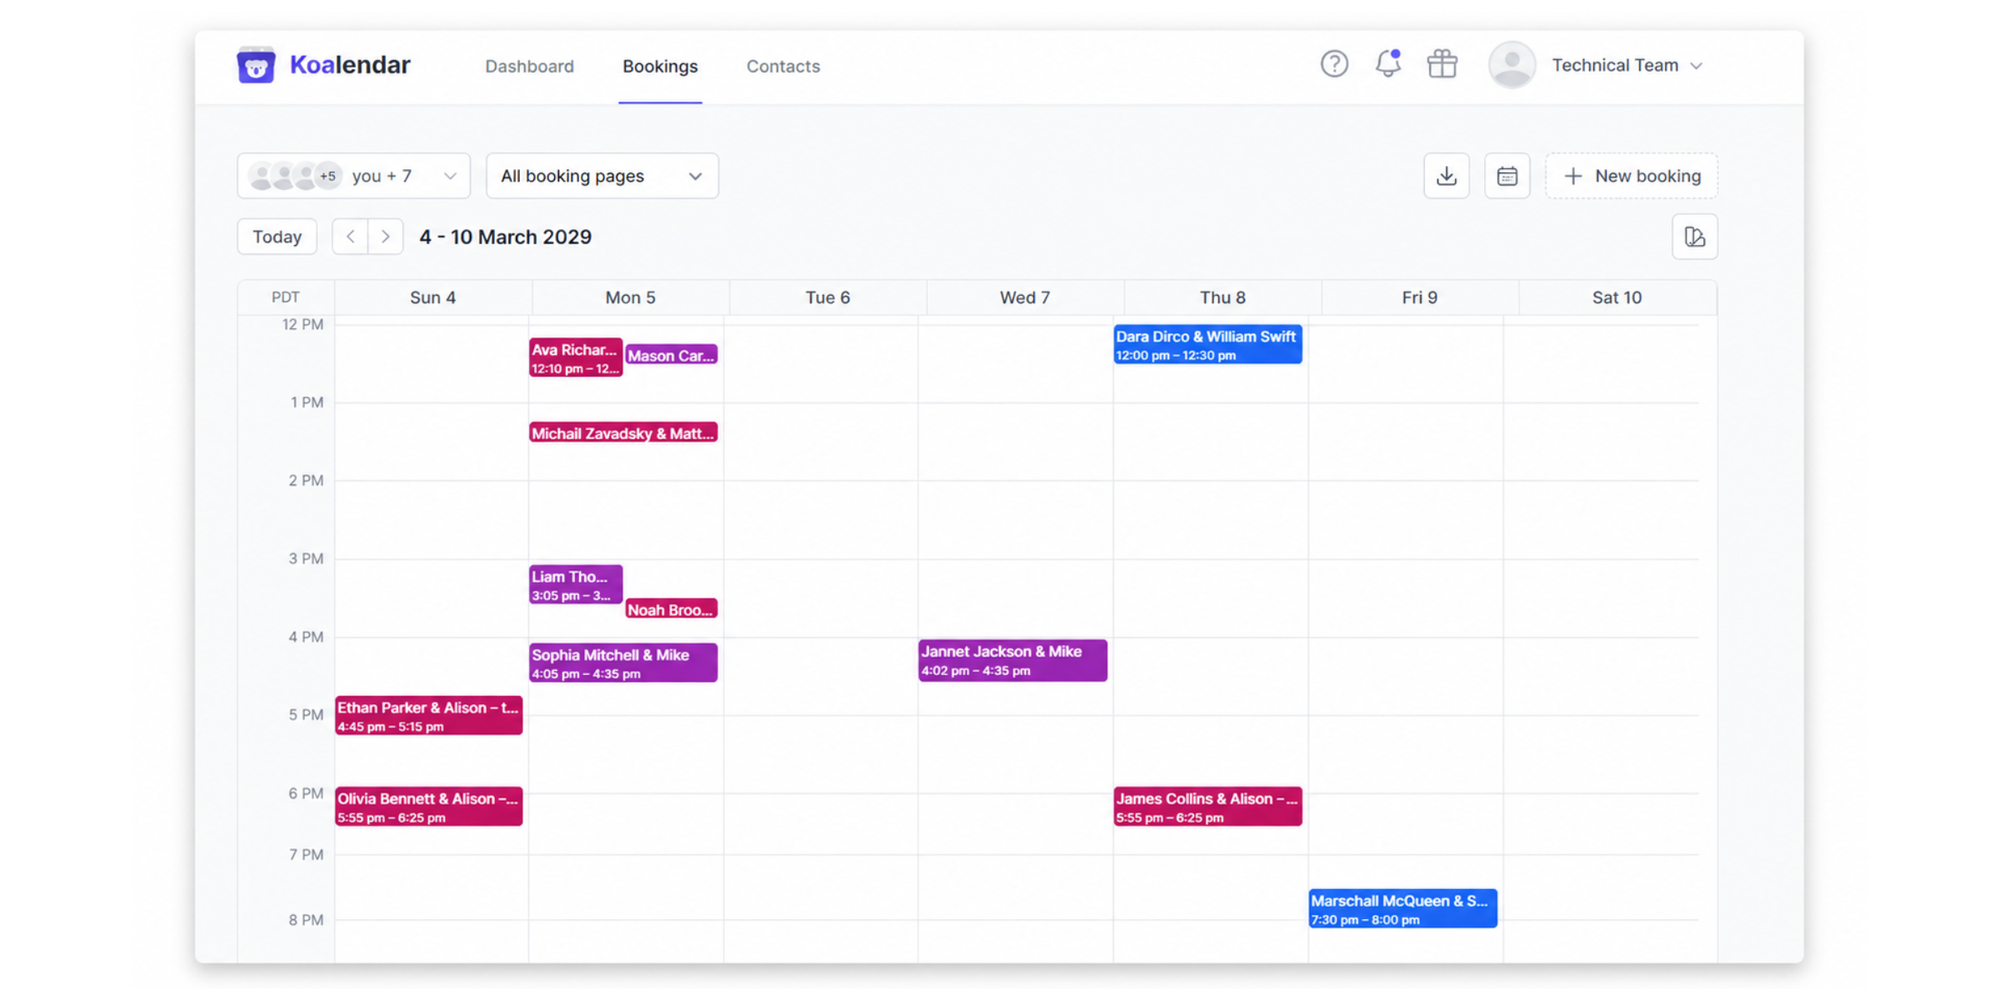This screenshot has width=2000, height=1000.
Task: Open Dara Dirco & William Swift booking
Action: 1208,345
